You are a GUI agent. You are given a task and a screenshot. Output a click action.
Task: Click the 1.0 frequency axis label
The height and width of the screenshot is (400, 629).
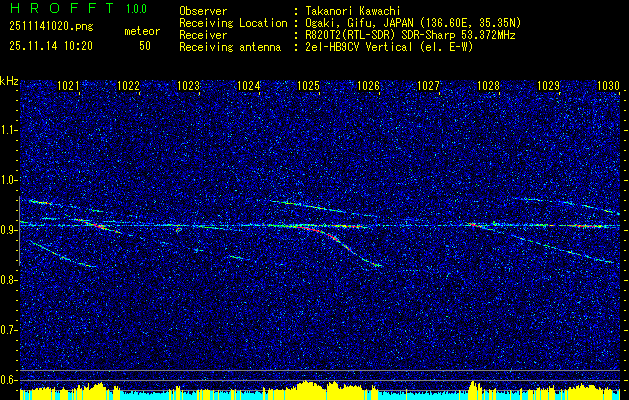point(8,180)
